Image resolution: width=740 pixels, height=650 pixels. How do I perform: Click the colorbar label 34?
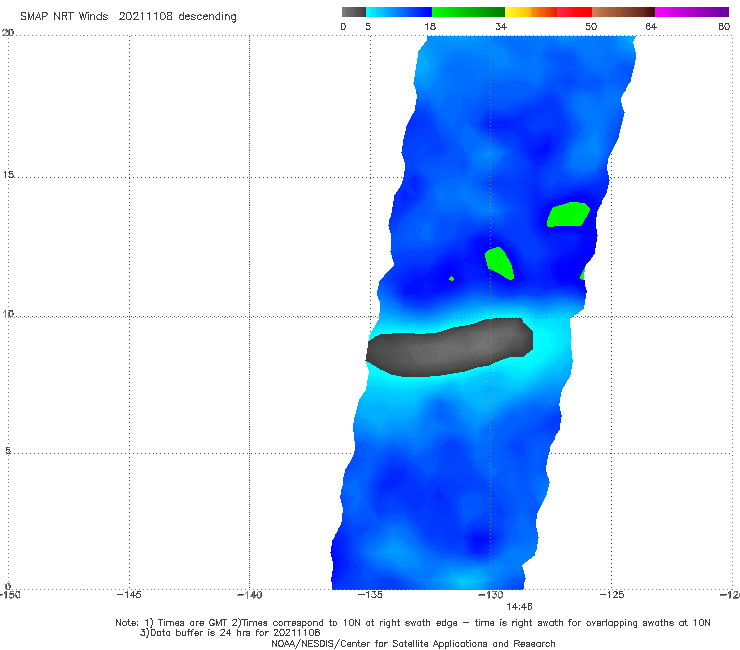click(501, 26)
